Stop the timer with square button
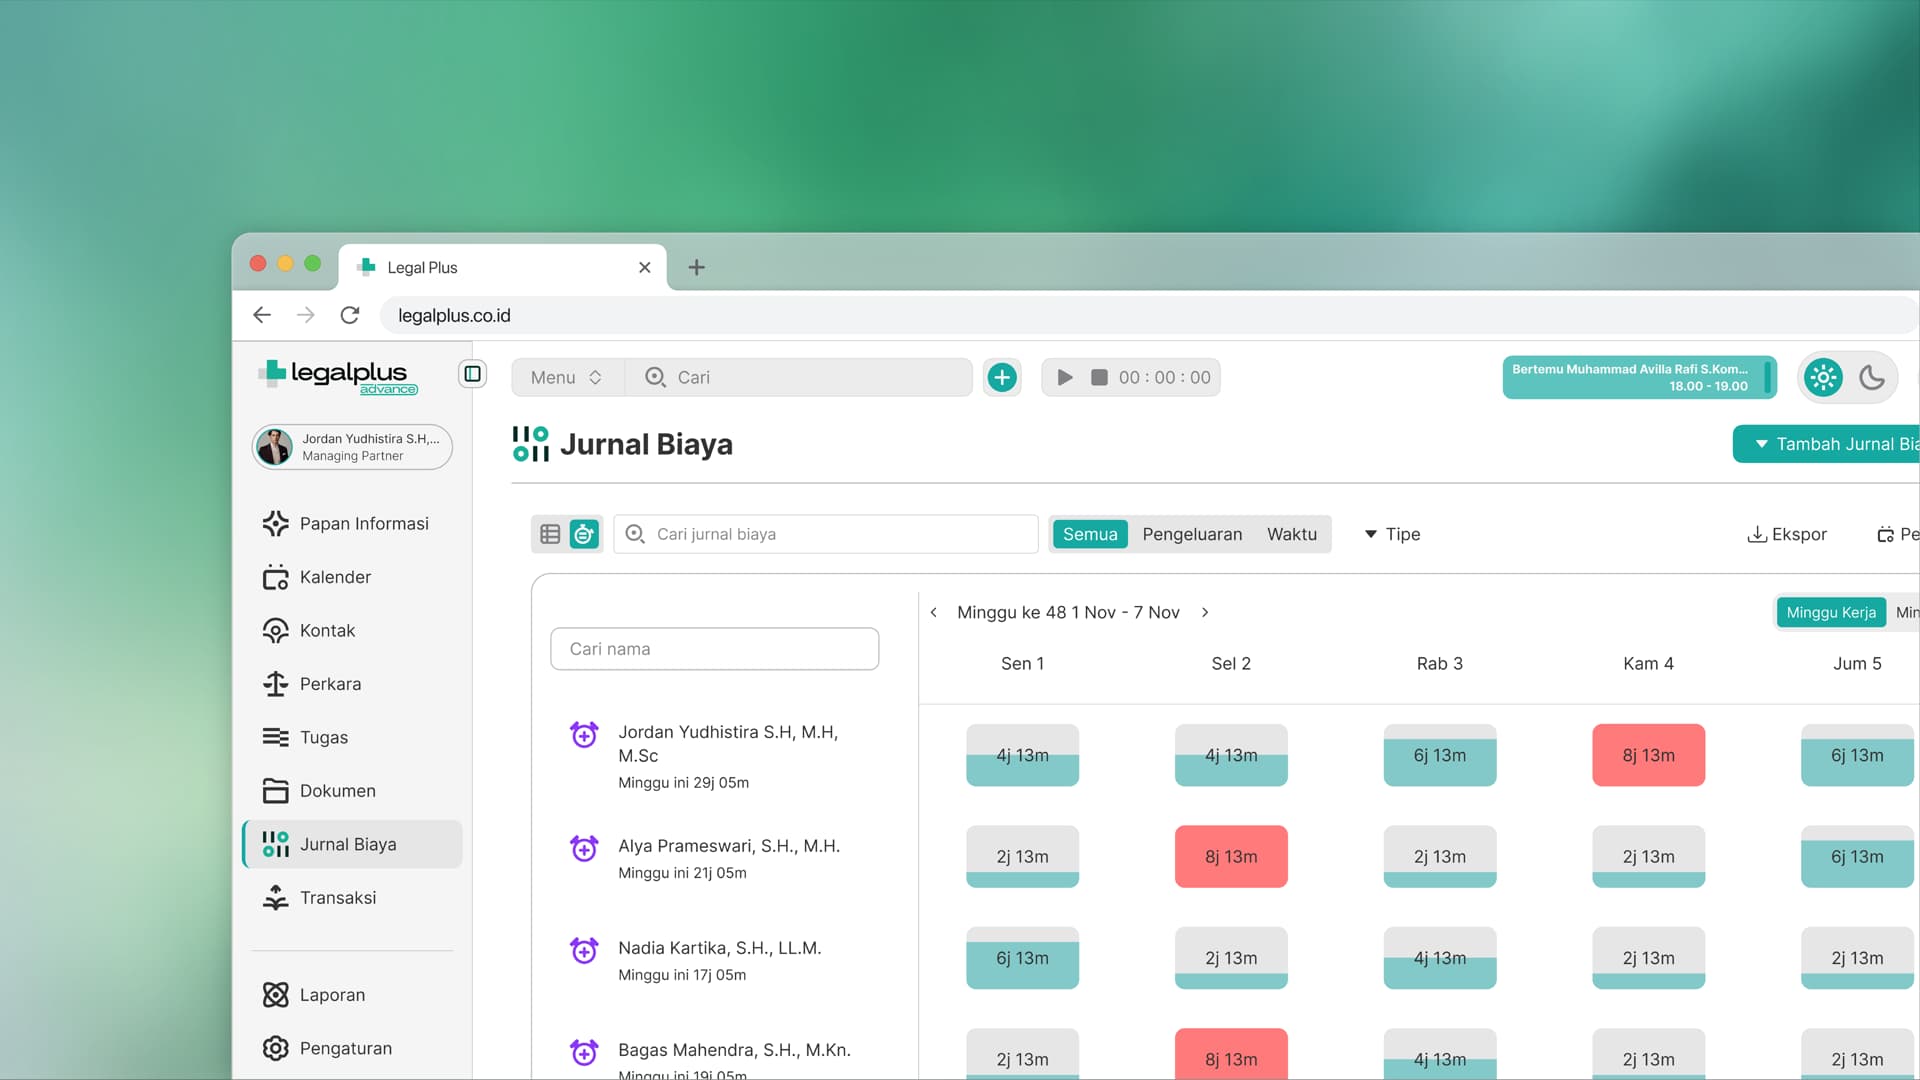 [x=1099, y=377]
